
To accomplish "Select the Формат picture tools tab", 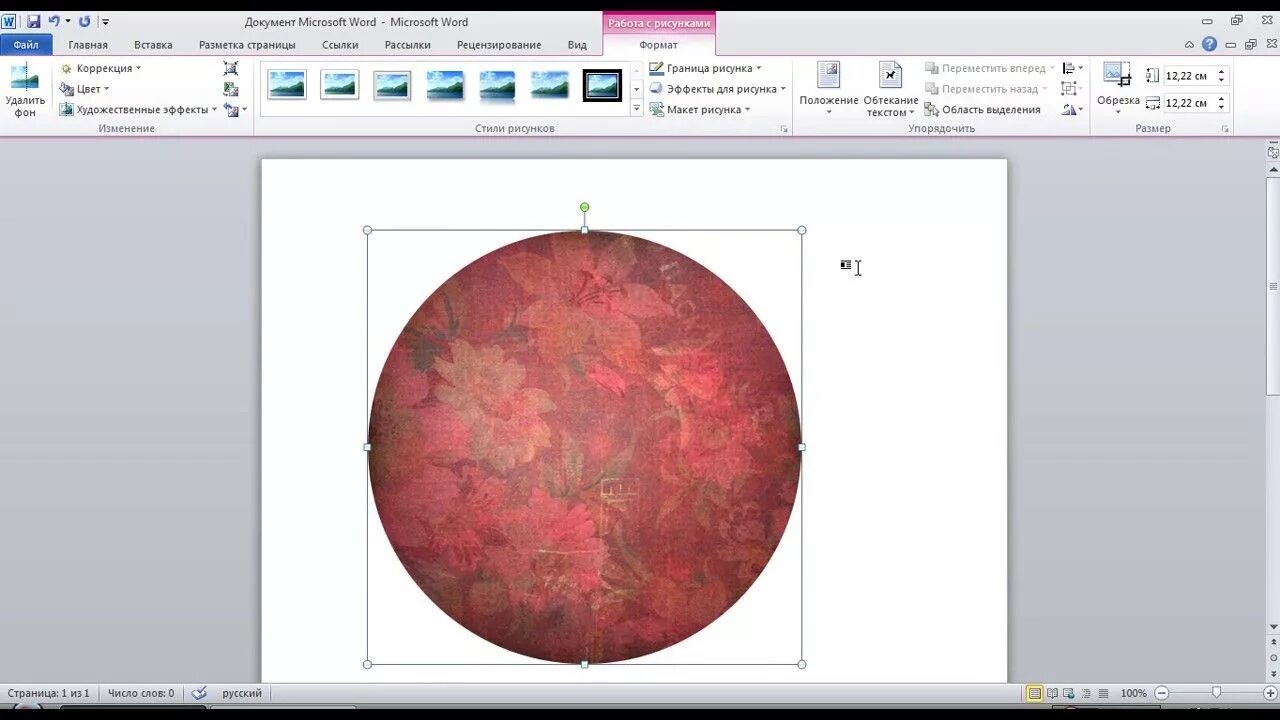I will 658,45.
